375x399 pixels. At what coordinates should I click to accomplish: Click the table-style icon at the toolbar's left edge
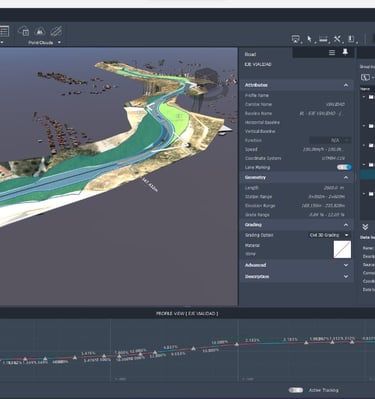click(4, 31)
